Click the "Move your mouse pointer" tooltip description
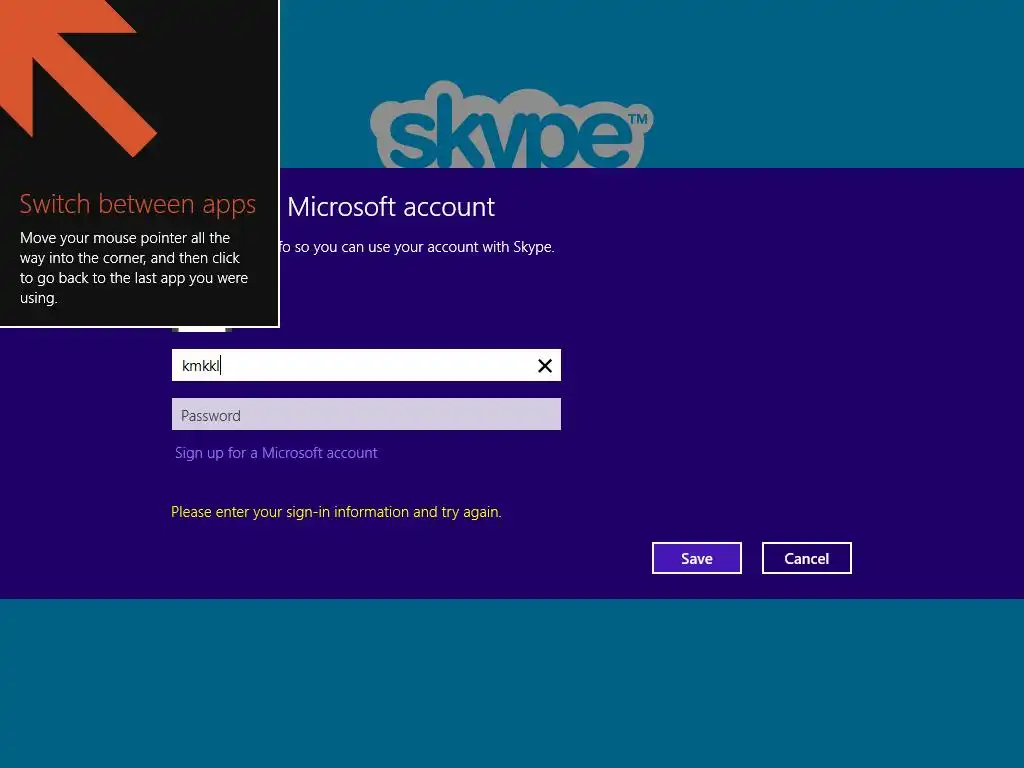This screenshot has height=768, width=1024. 134,268
